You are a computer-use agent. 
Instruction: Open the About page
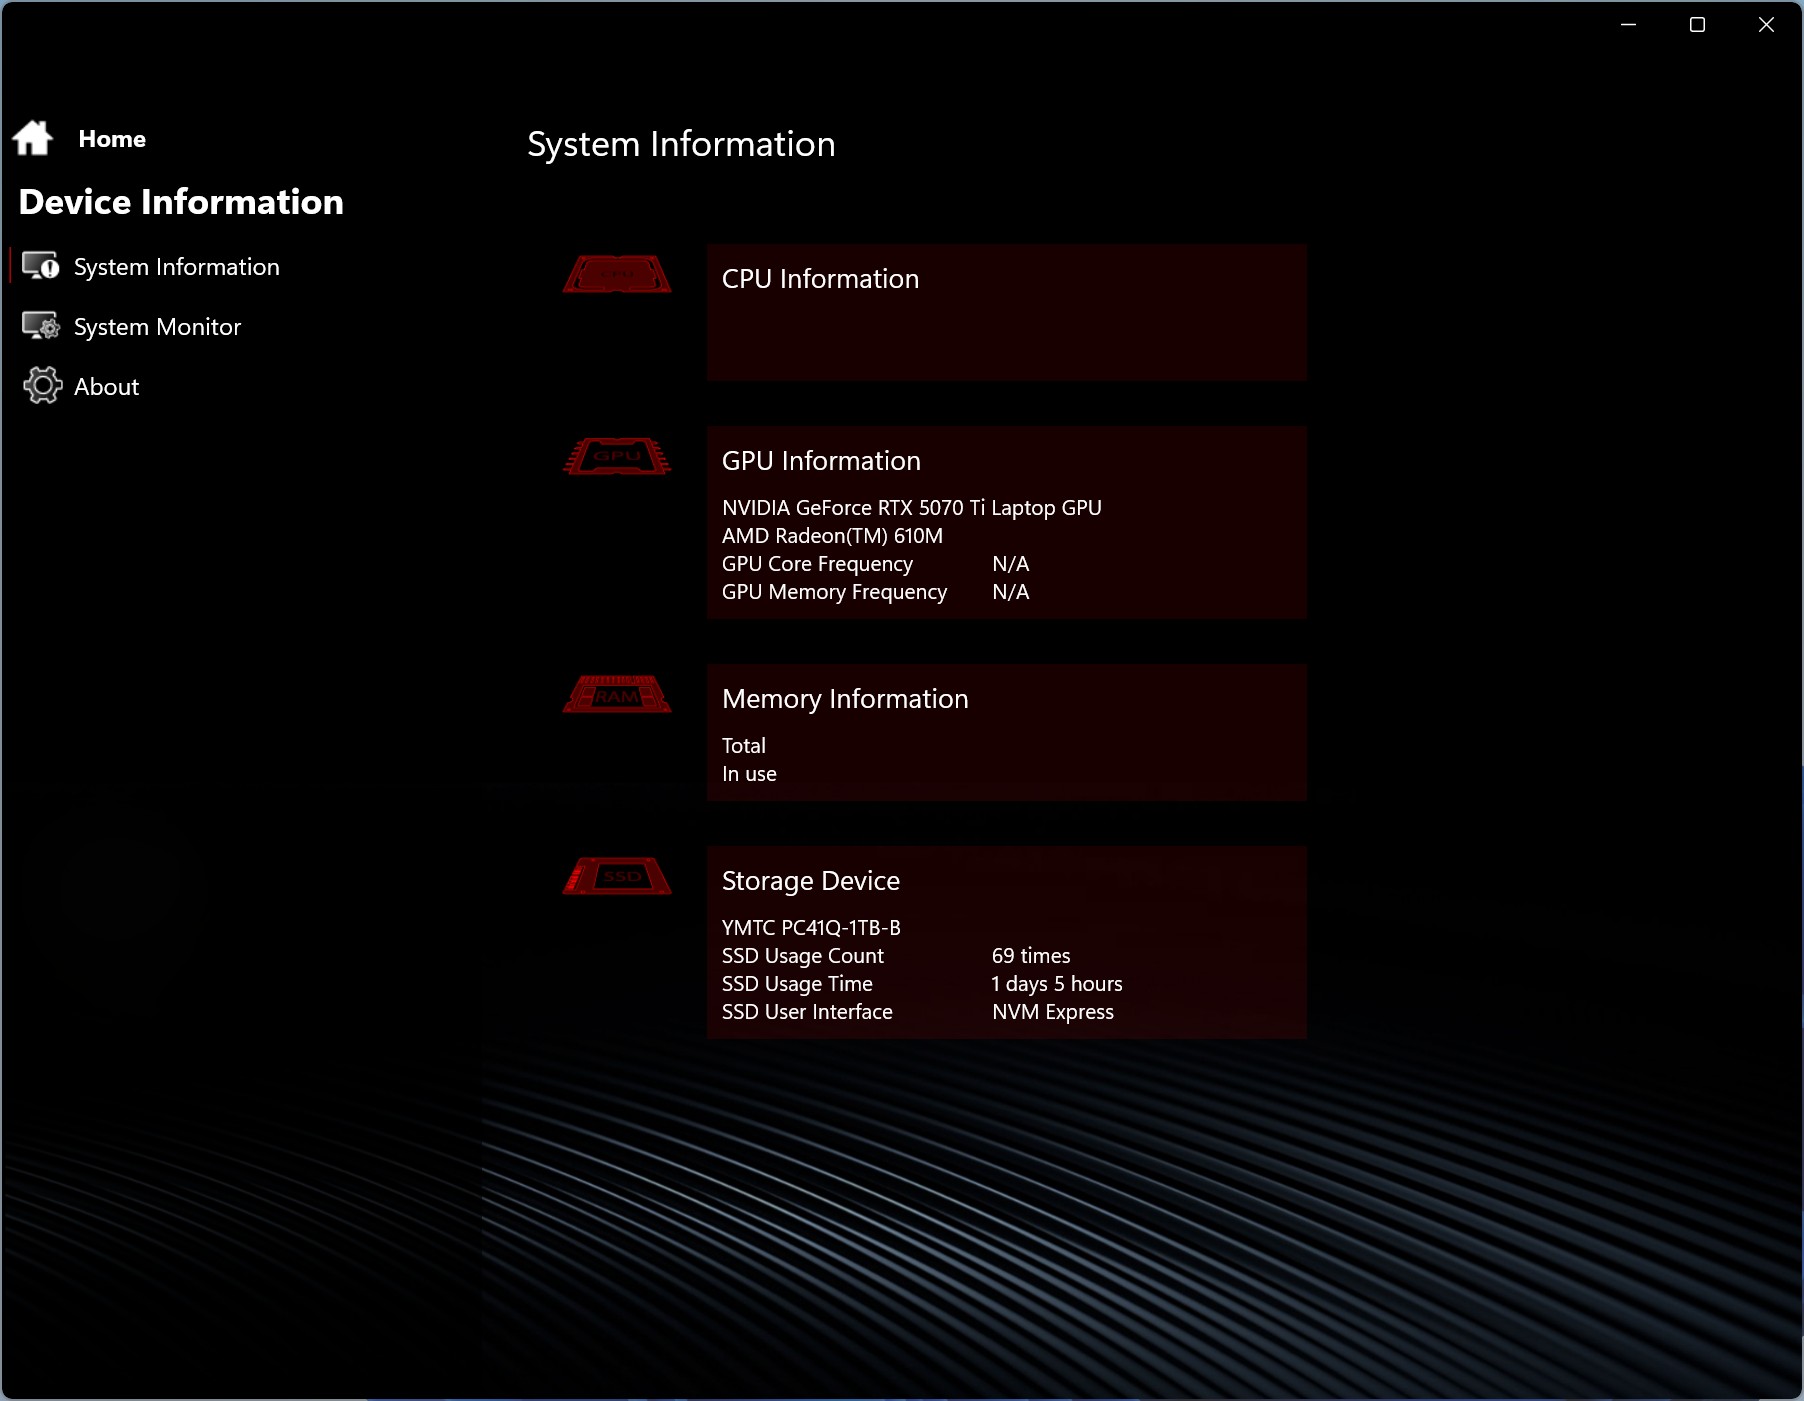(x=106, y=387)
